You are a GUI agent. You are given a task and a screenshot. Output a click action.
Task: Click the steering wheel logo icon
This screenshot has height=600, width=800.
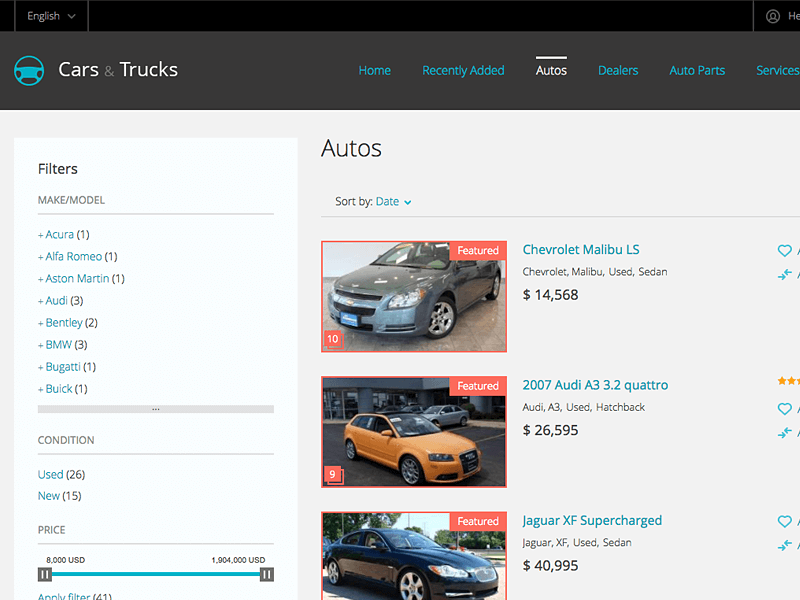point(29,70)
